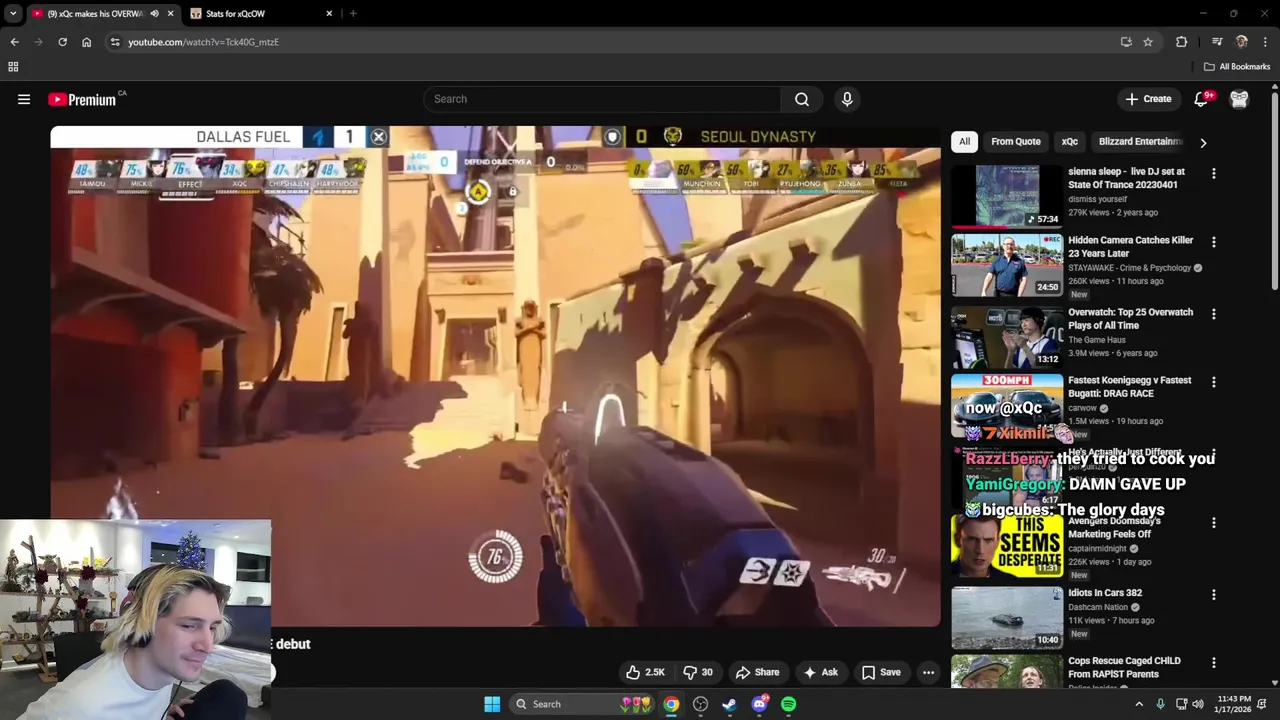Open All Bookmarks folder
This screenshot has width=1280, height=720.
(x=1237, y=67)
